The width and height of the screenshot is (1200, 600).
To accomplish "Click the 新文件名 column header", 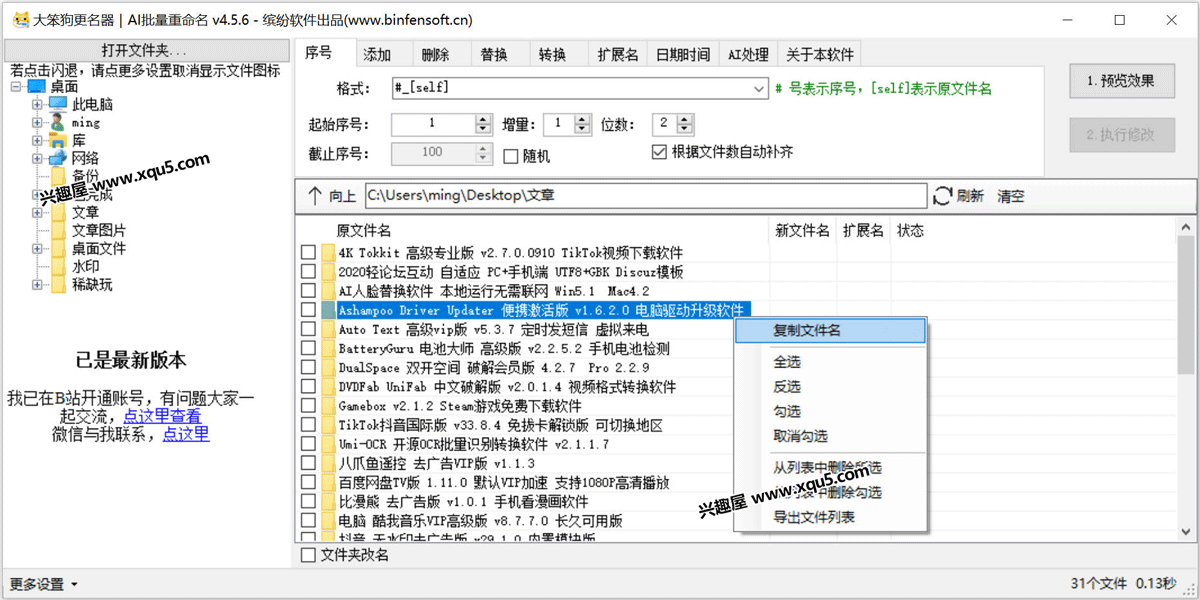I will (x=802, y=231).
